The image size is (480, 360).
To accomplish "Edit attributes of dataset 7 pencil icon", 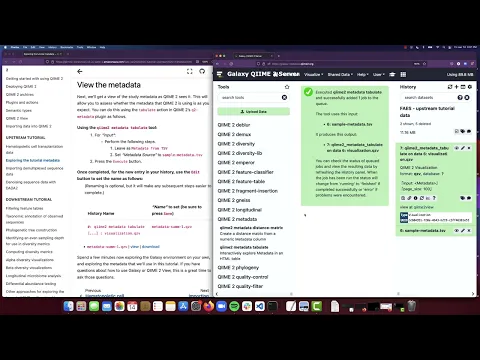I will (x=463, y=148).
